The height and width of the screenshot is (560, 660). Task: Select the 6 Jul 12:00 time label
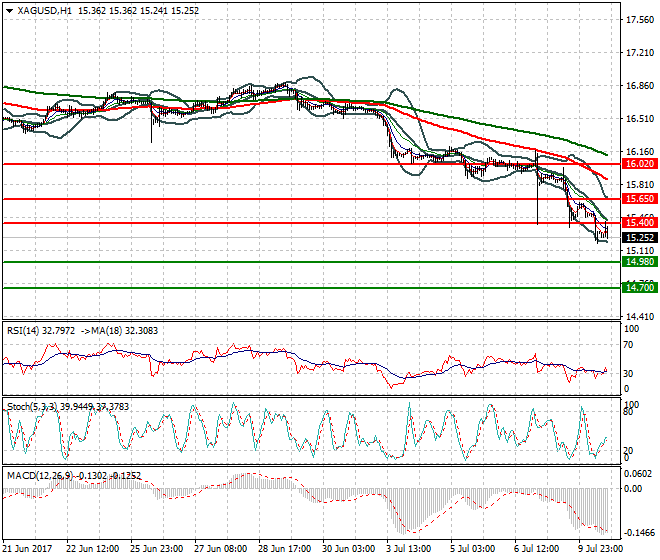[x=537, y=549]
